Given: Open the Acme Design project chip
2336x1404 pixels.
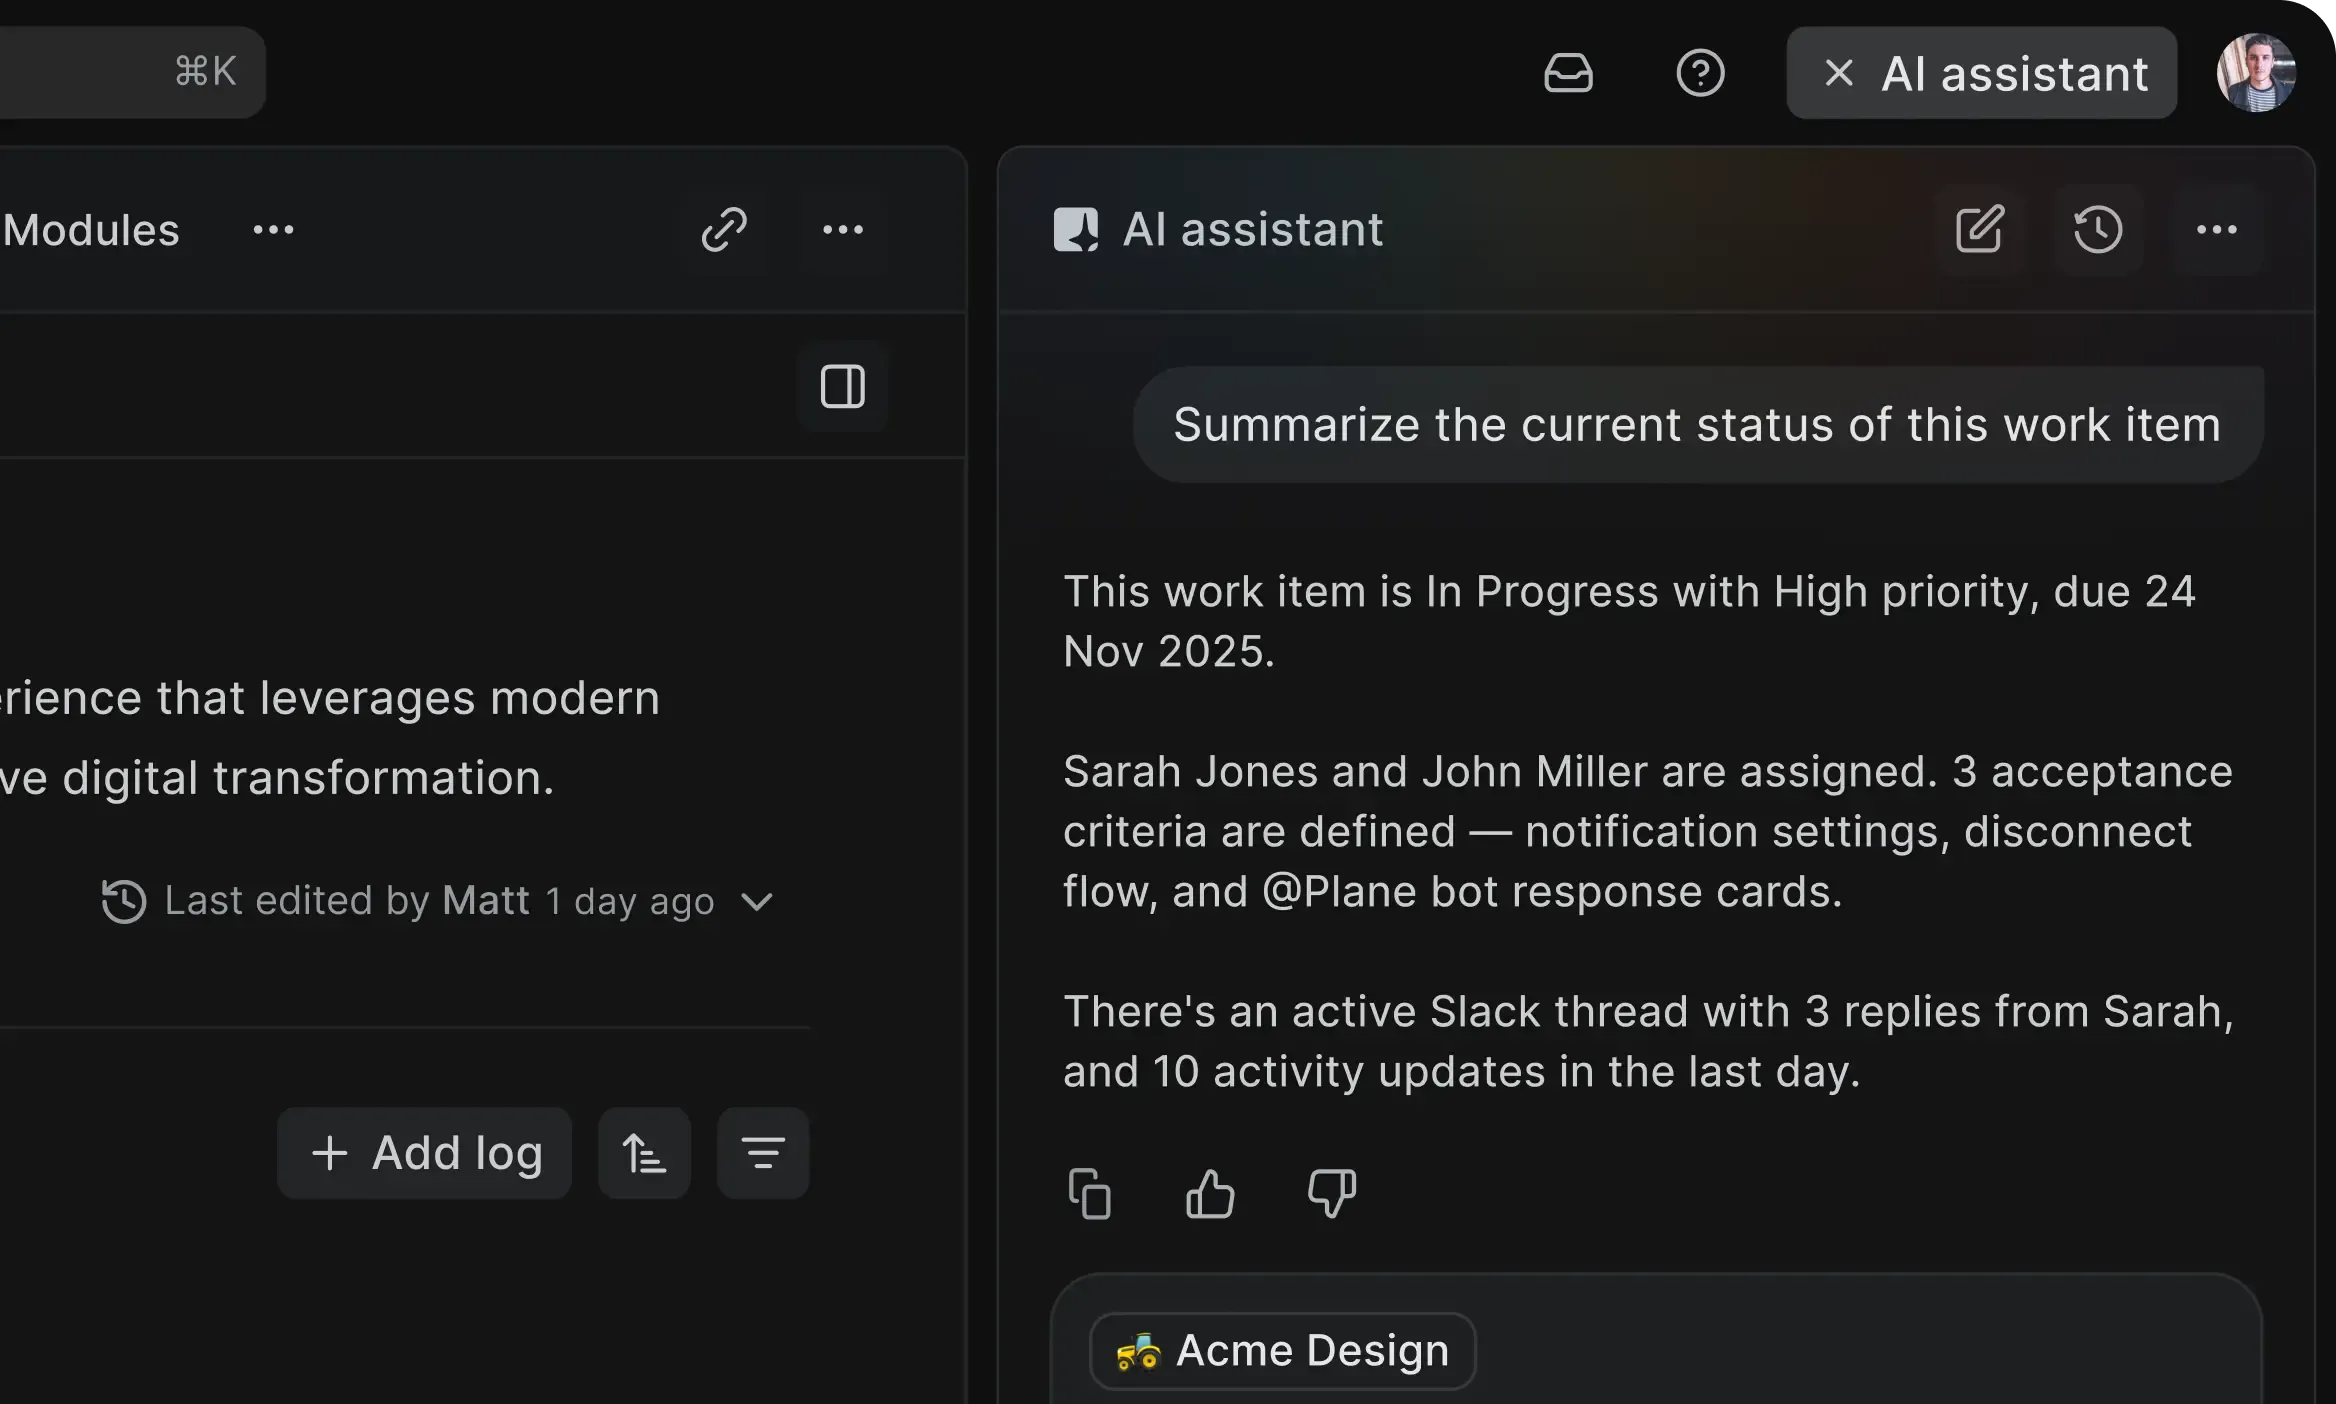Looking at the screenshot, I should point(1283,1350).
